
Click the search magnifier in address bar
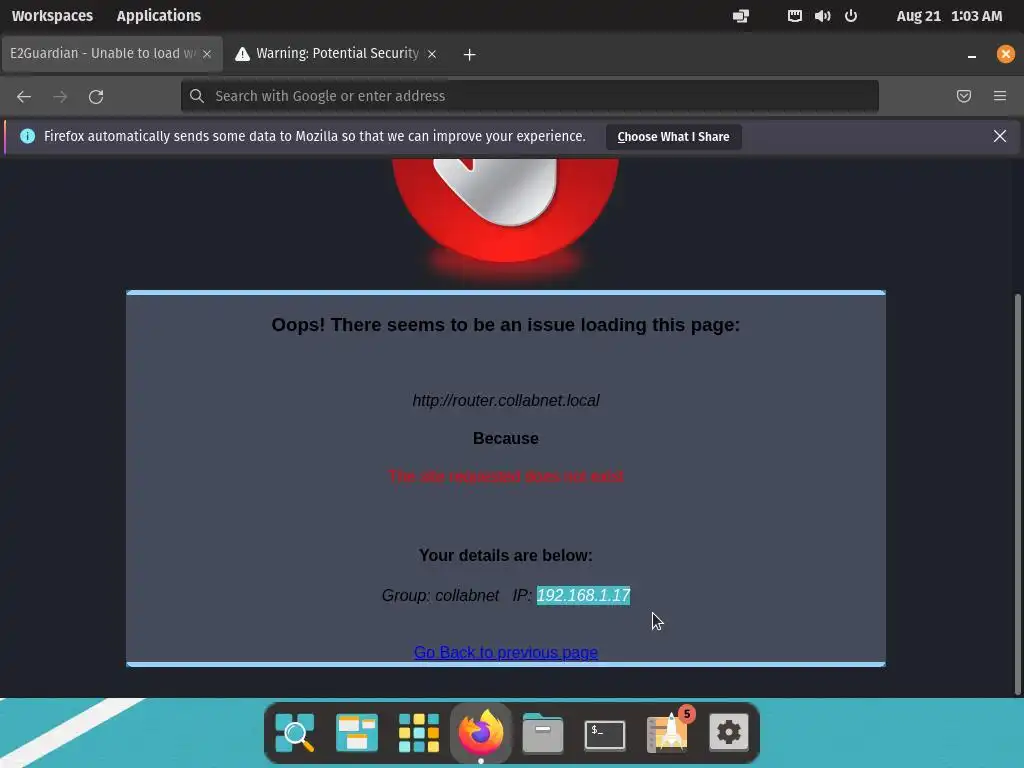click(197, 96)
